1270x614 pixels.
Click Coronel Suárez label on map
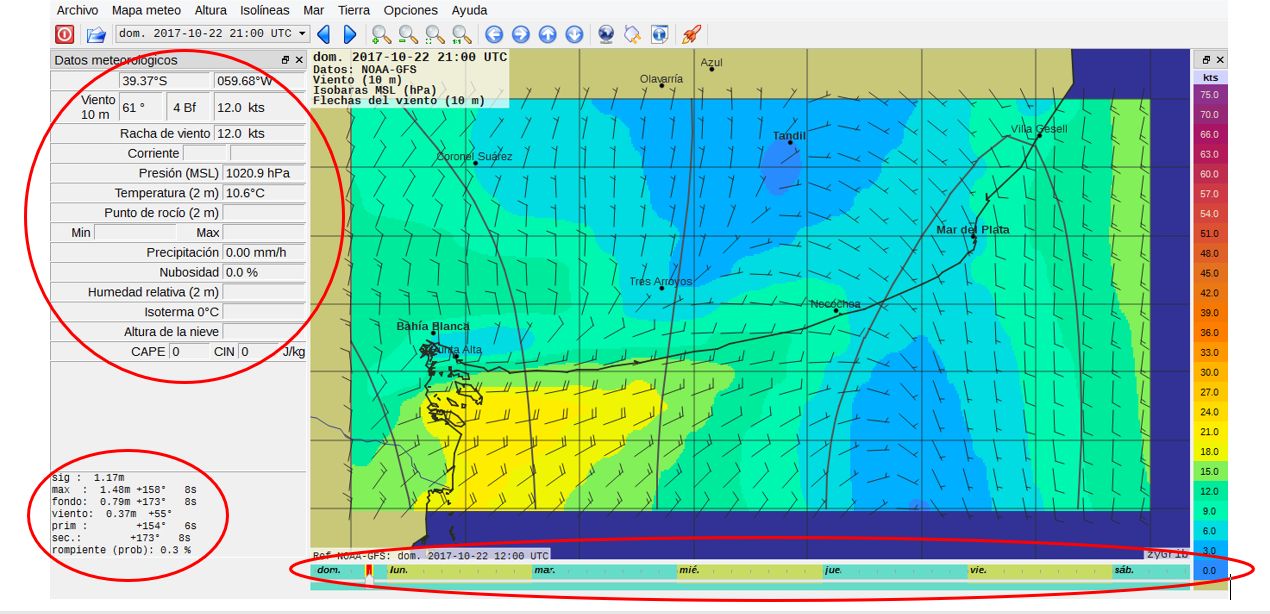click(474, 157)
